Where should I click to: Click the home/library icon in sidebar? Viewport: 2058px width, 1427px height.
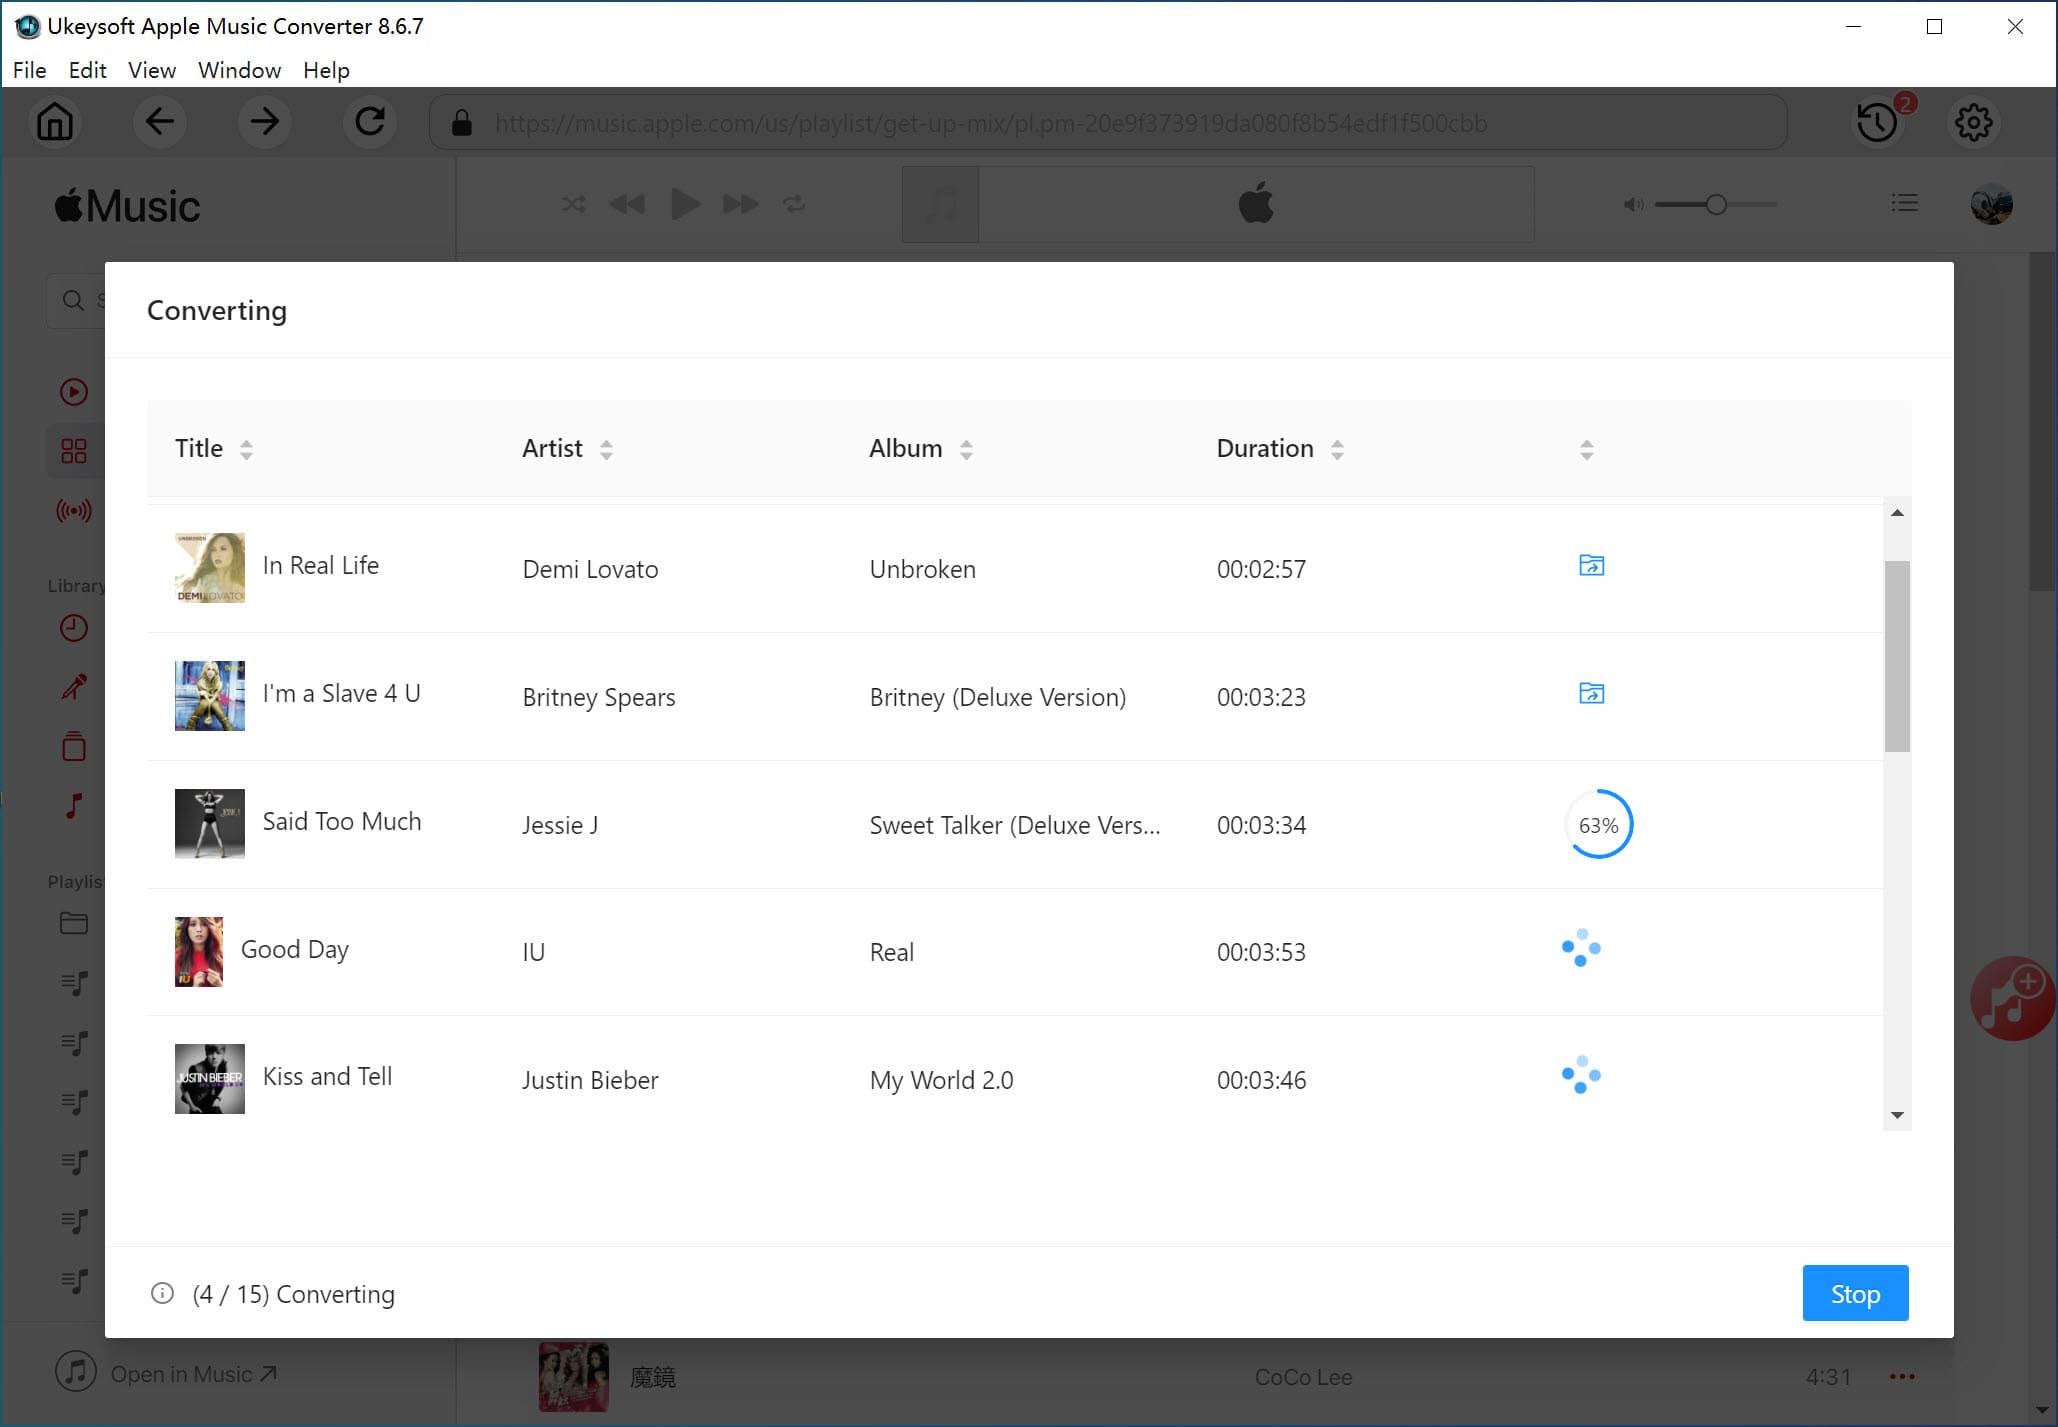[x=55, y=123]
